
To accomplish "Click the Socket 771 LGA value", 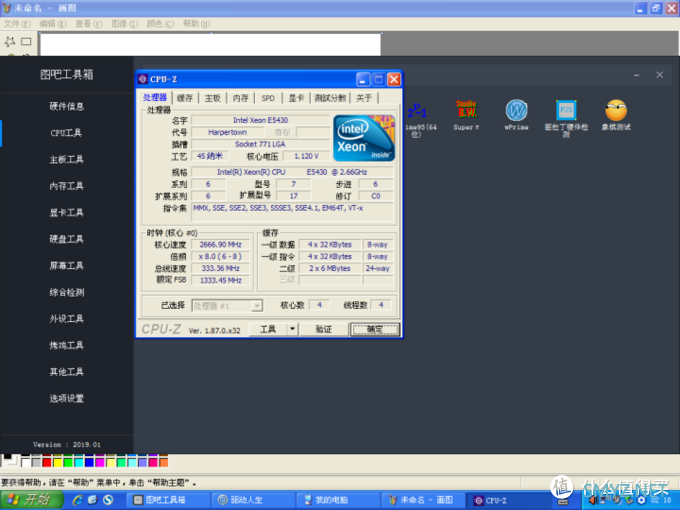I will pos(260,144).
